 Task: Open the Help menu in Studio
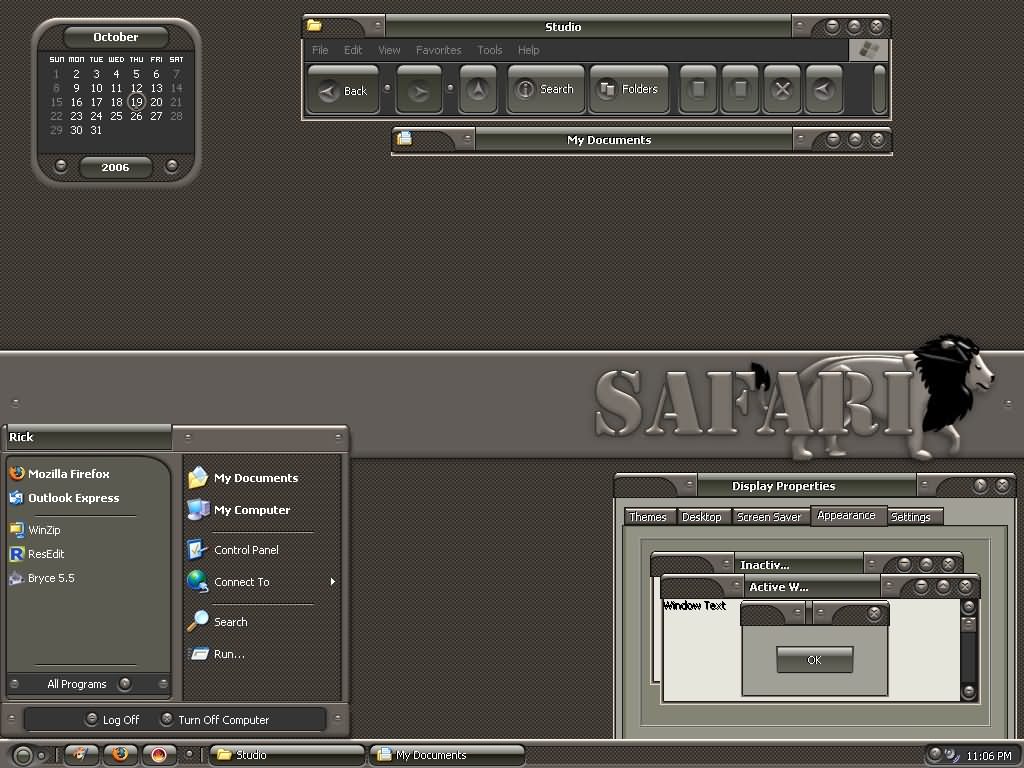528,50
